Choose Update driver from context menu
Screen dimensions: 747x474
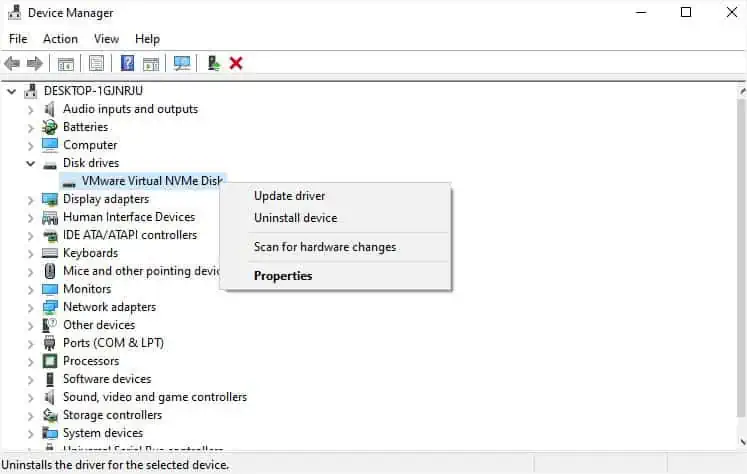coord(290,196)
